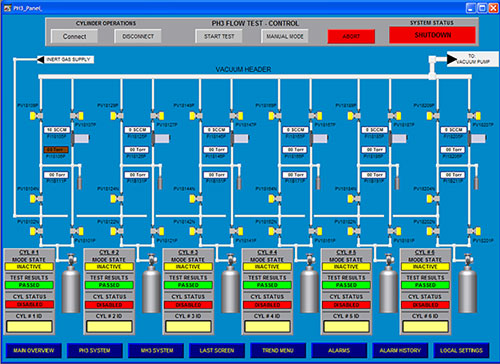
Task: Click the Connect cylinder button
Action: (74, 36)
